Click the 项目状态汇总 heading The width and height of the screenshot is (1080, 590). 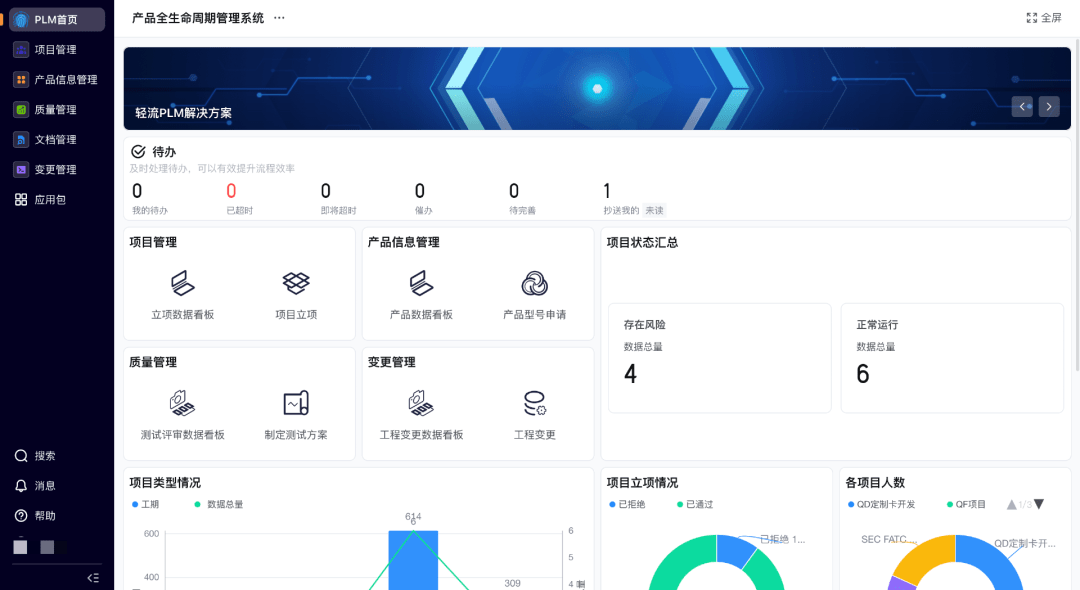pyautogui.click(x=642, y=242)
